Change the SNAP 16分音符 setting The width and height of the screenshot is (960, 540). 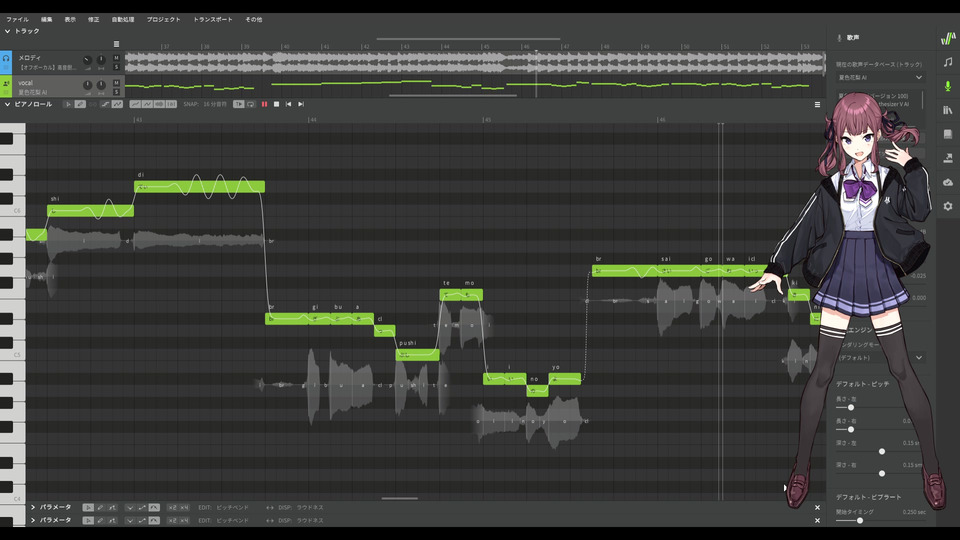[x=215, y=104]
